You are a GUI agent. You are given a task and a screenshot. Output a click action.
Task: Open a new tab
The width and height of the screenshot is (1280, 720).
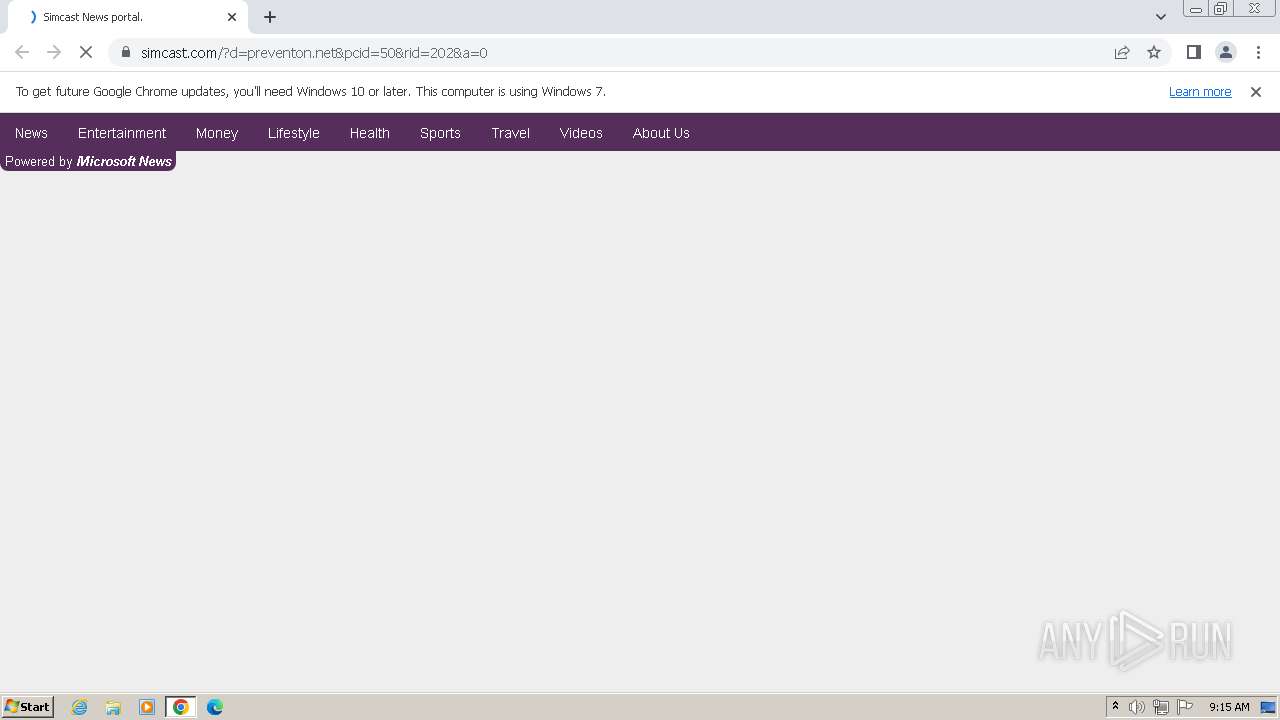coord(270,17)
